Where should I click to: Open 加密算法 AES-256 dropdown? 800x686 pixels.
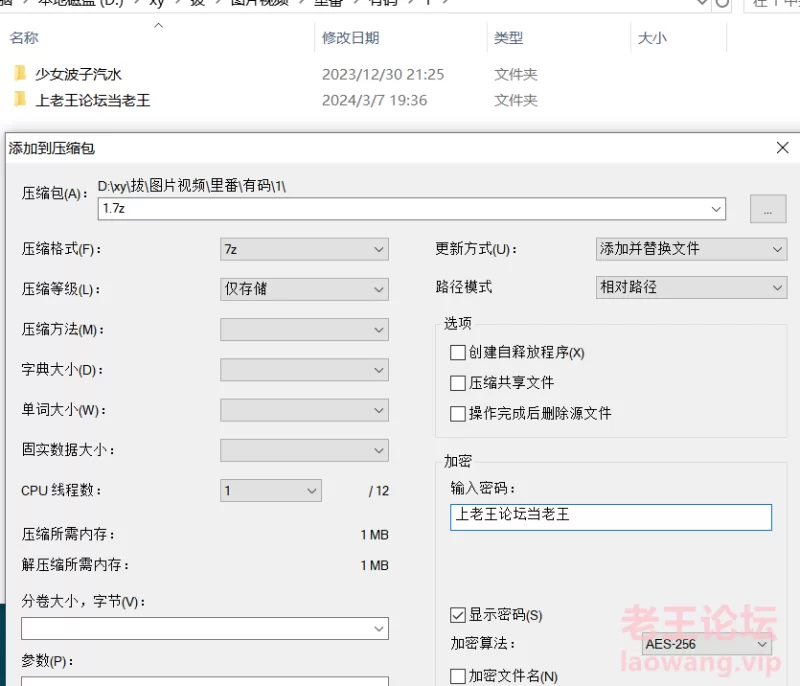pos(707,644)
